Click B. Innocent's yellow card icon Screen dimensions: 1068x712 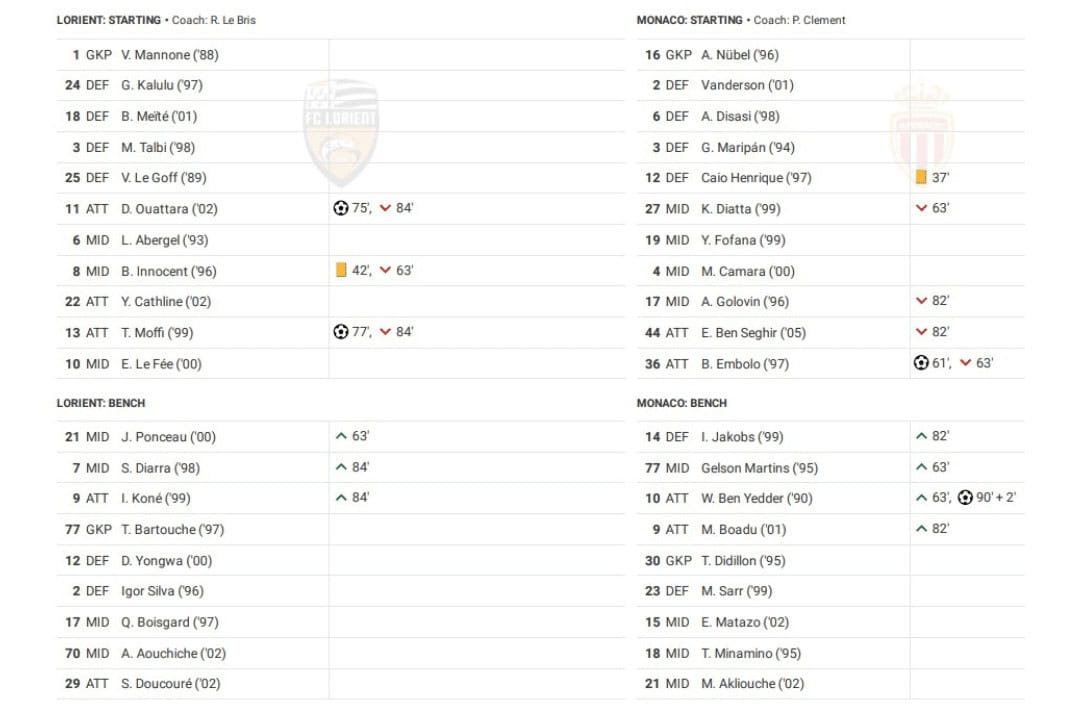(x=341, y=270)
